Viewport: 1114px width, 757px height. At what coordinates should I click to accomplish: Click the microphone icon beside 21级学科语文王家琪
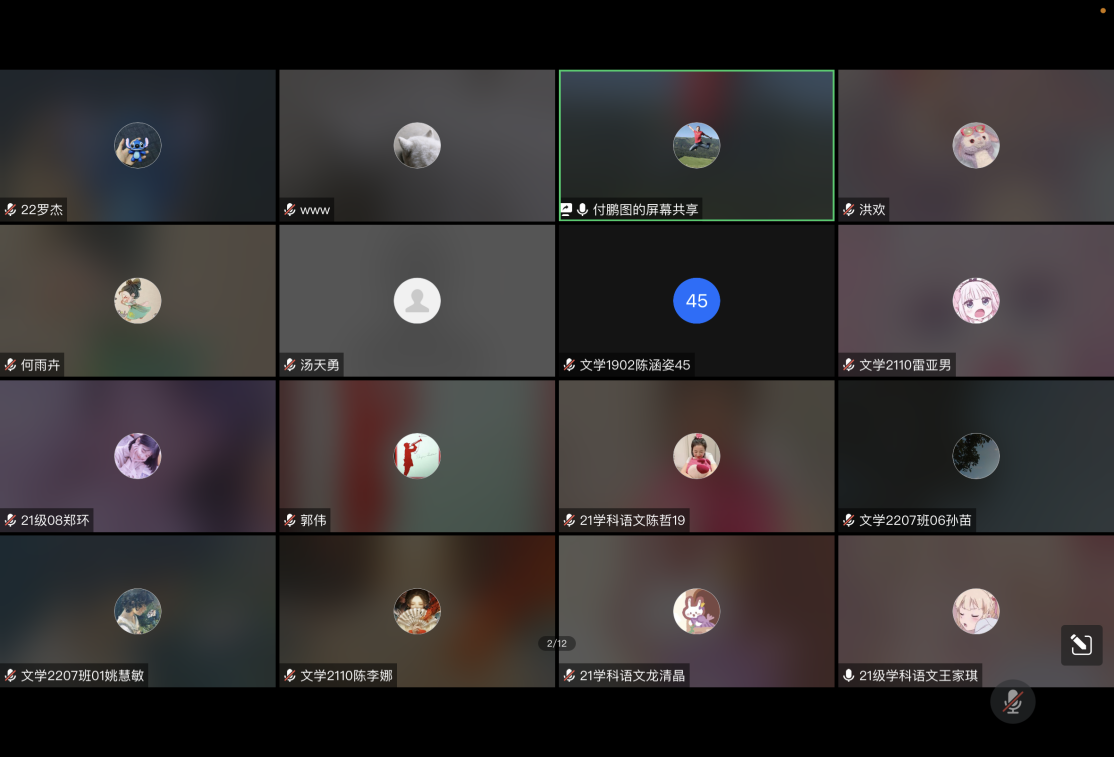(849, 675)
